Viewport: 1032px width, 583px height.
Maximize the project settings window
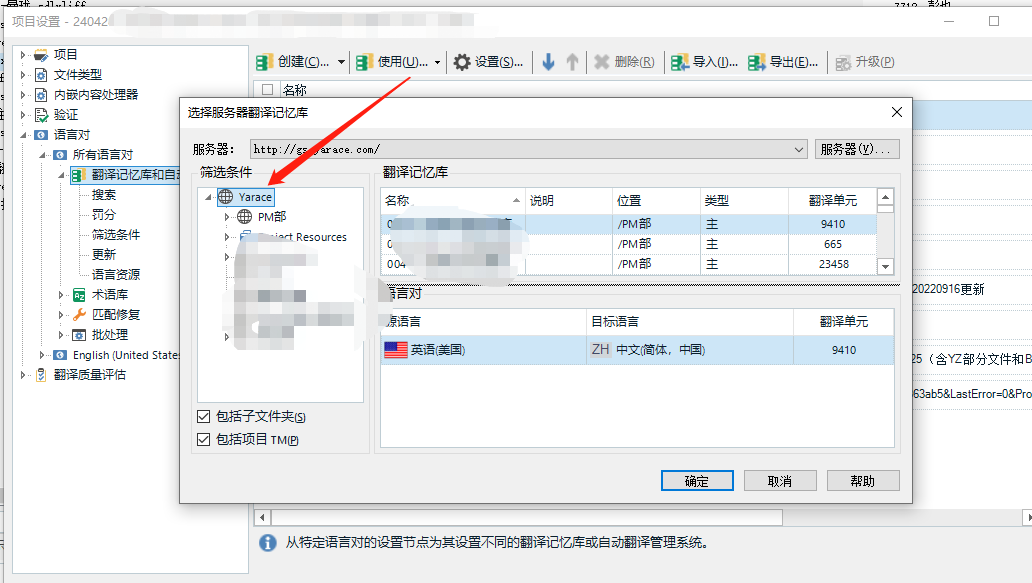pyautogui.click(x=994, y=21)
